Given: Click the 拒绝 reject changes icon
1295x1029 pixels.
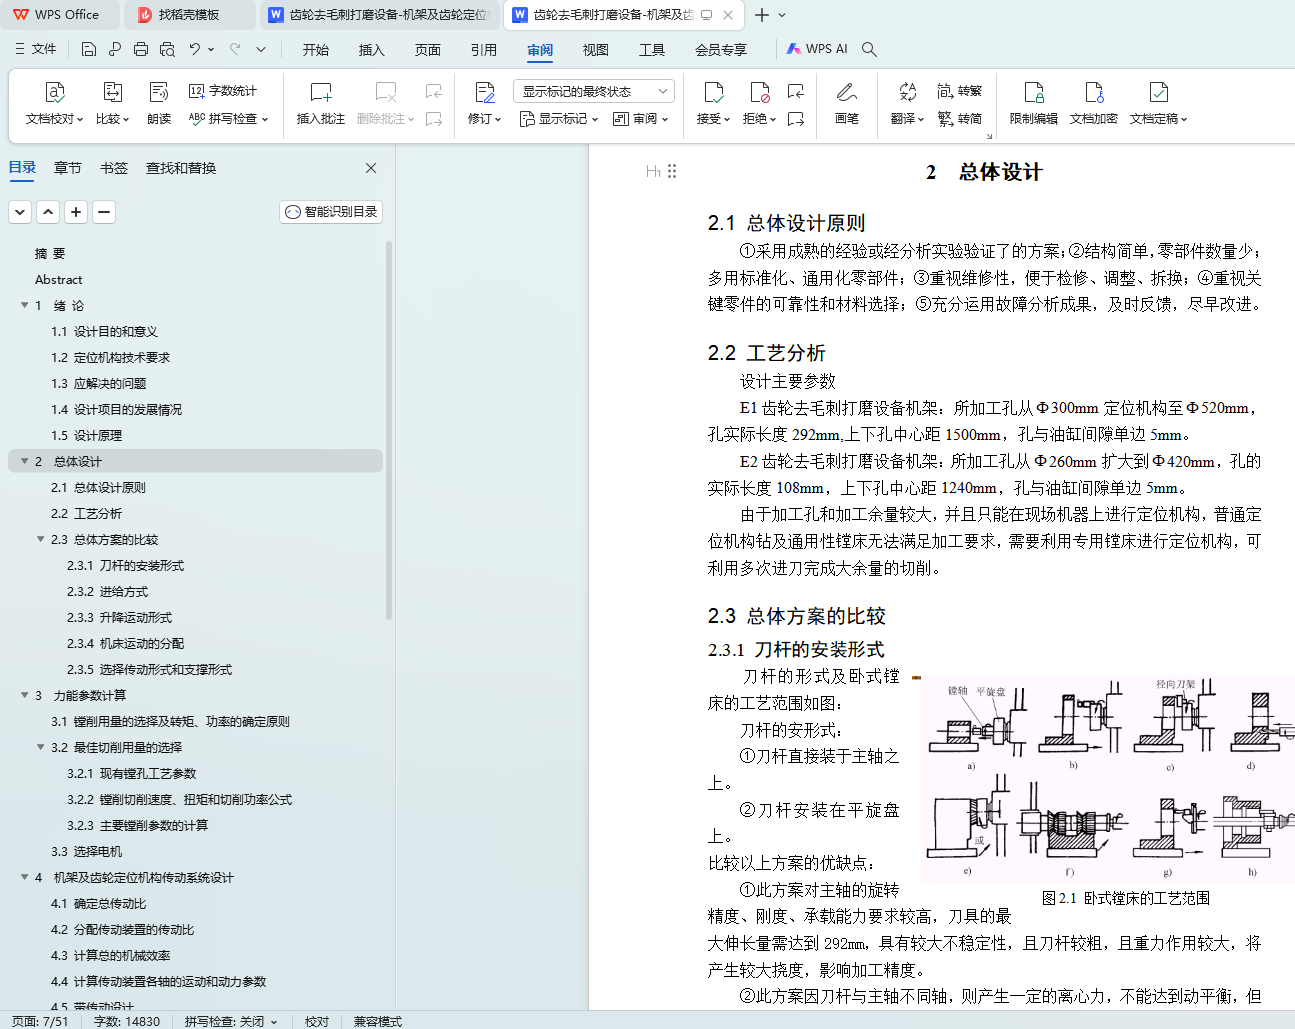Looking at the screenshot, I should (760, 93).
